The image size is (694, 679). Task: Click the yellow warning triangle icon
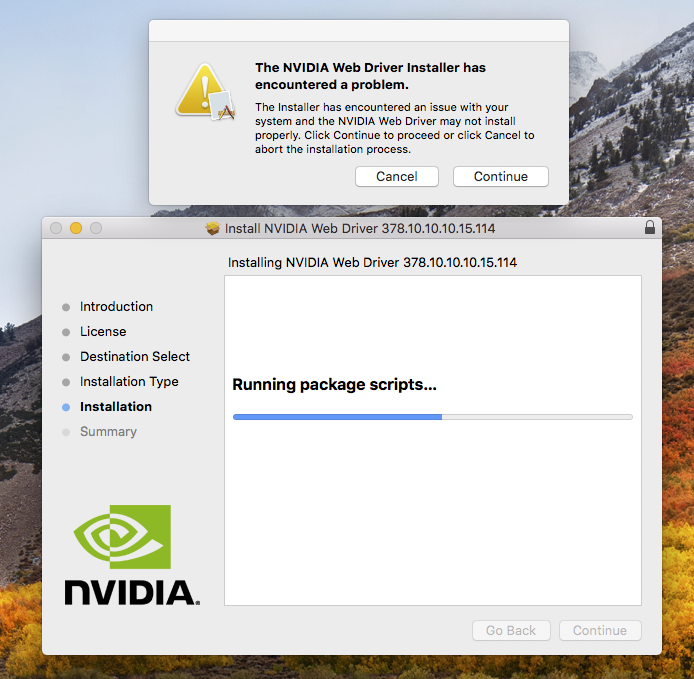(x=205, y=92)
